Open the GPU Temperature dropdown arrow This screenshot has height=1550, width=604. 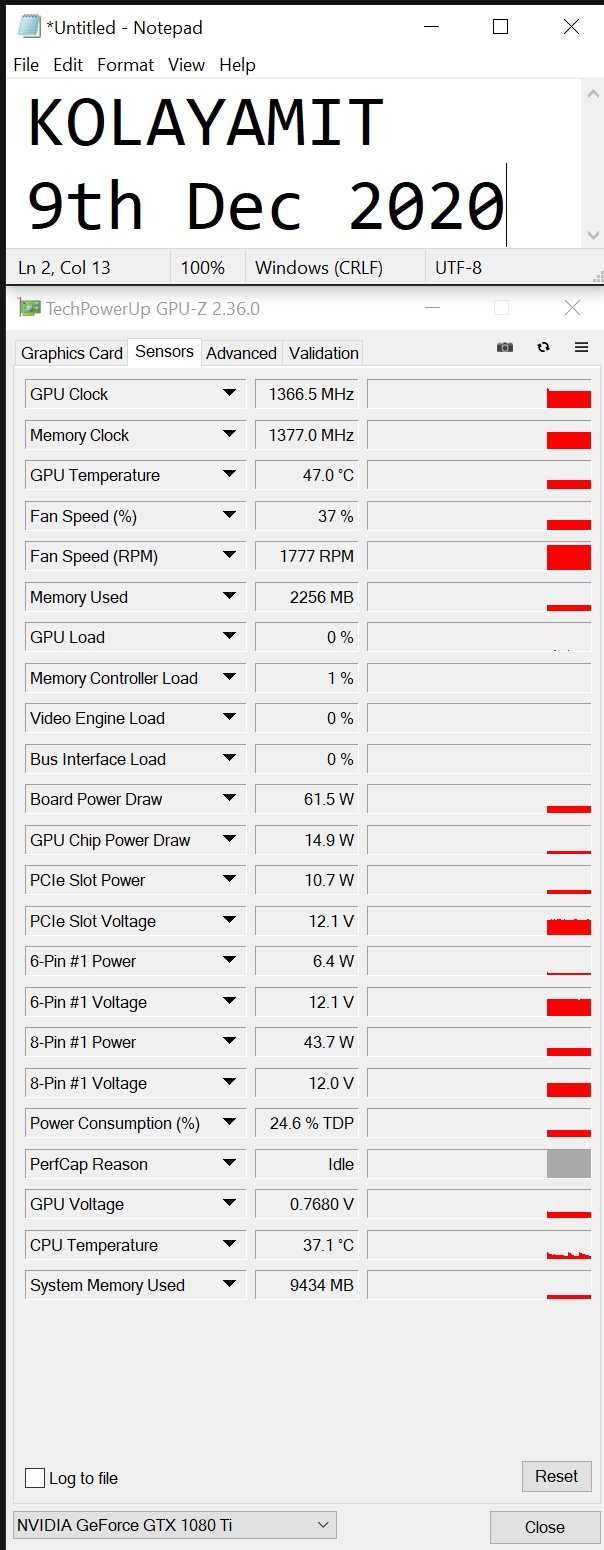coord(230,475)
